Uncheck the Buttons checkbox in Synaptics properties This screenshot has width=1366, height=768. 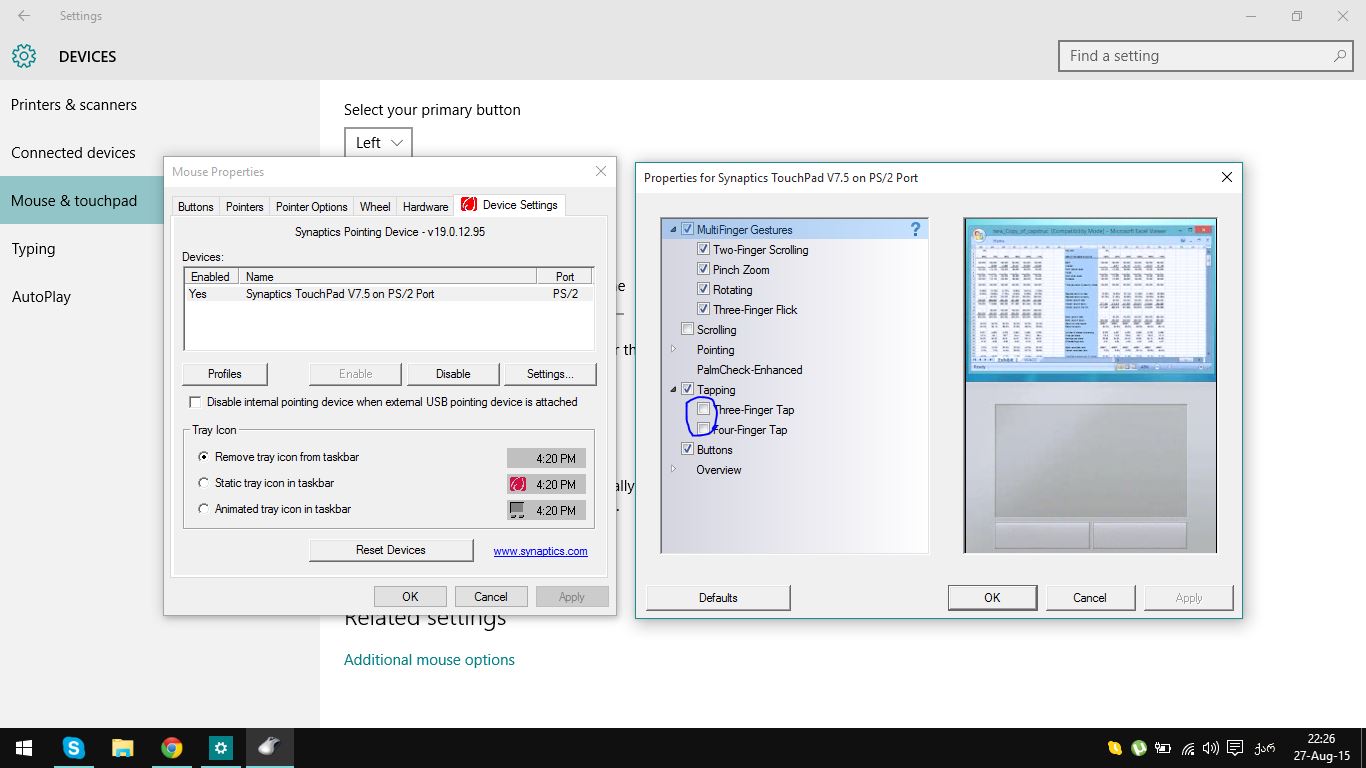687,450
